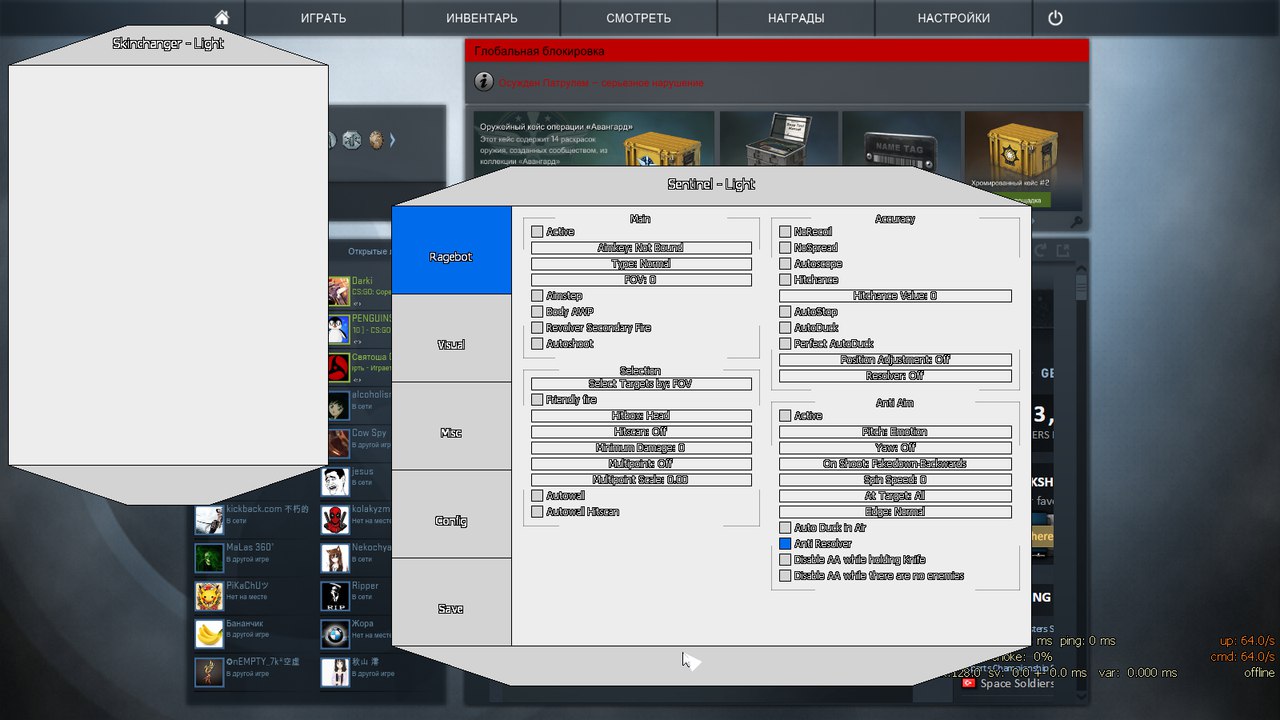Image resolution: width=1280 pixels, height=720 pixels.
Task: Open the Pitch: Emotion selector
Action: (895, 432)
